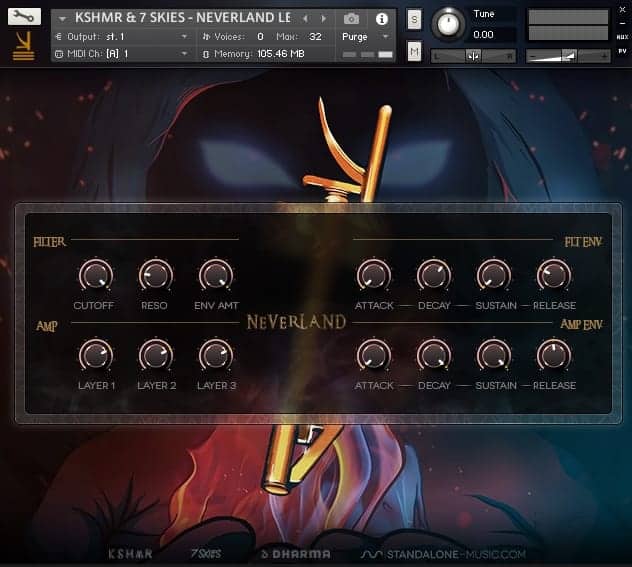Minimize the instrument header view

622,24
